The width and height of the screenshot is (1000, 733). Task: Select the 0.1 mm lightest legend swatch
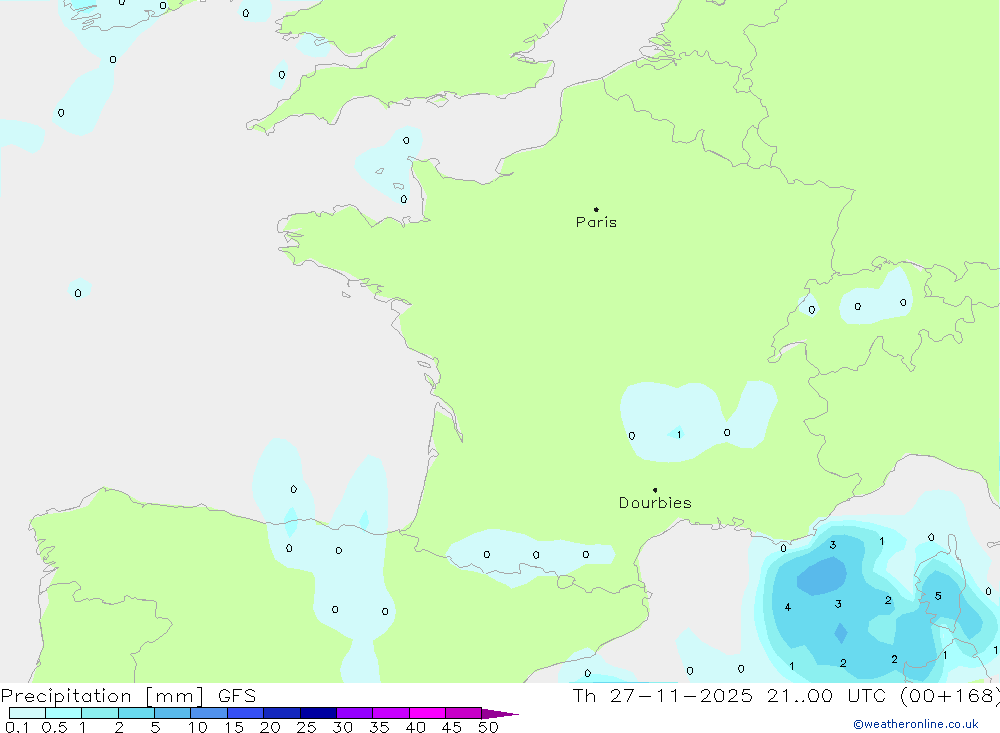pos(27,713)
